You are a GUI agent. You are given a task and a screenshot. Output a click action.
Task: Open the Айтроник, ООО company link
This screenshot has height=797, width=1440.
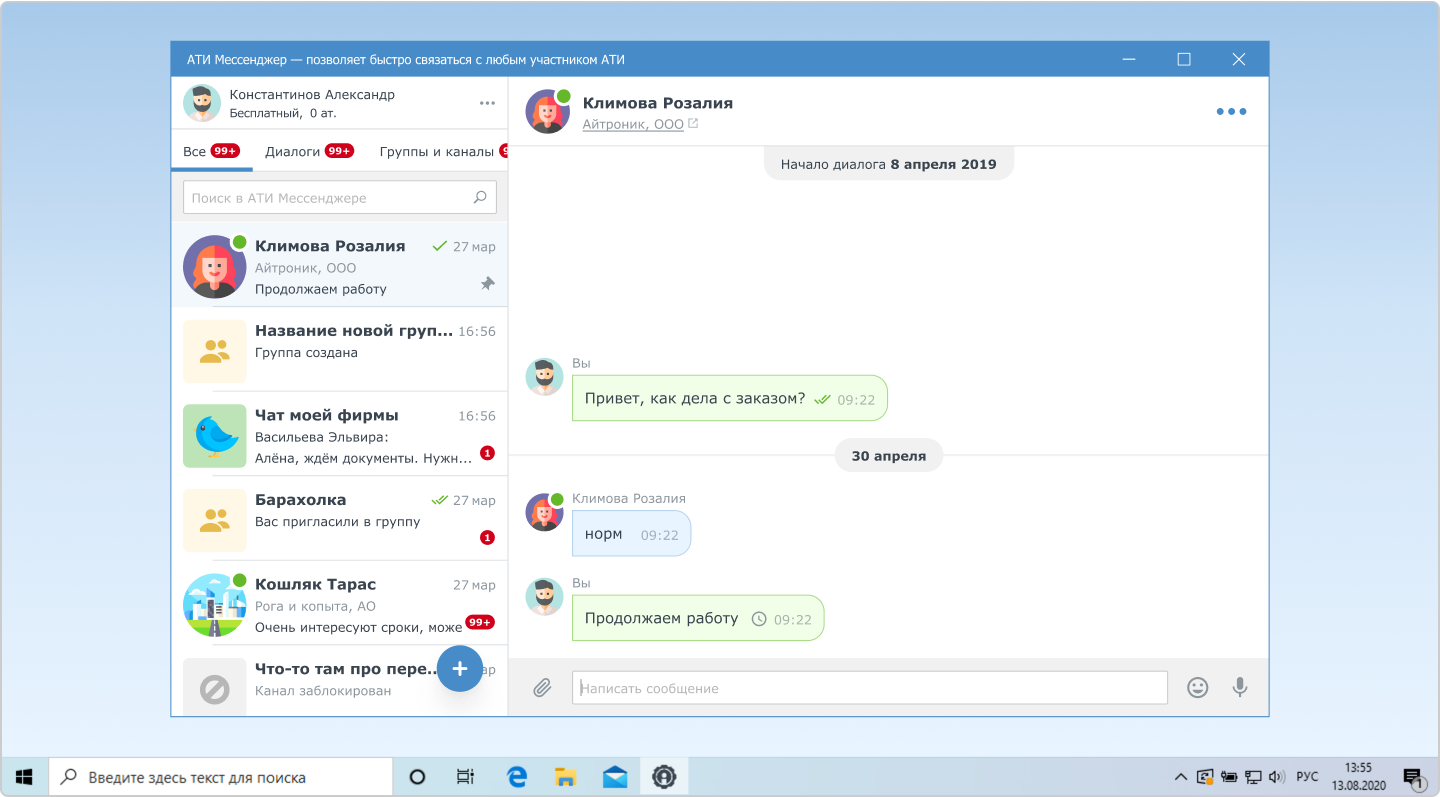click(633, 125)
